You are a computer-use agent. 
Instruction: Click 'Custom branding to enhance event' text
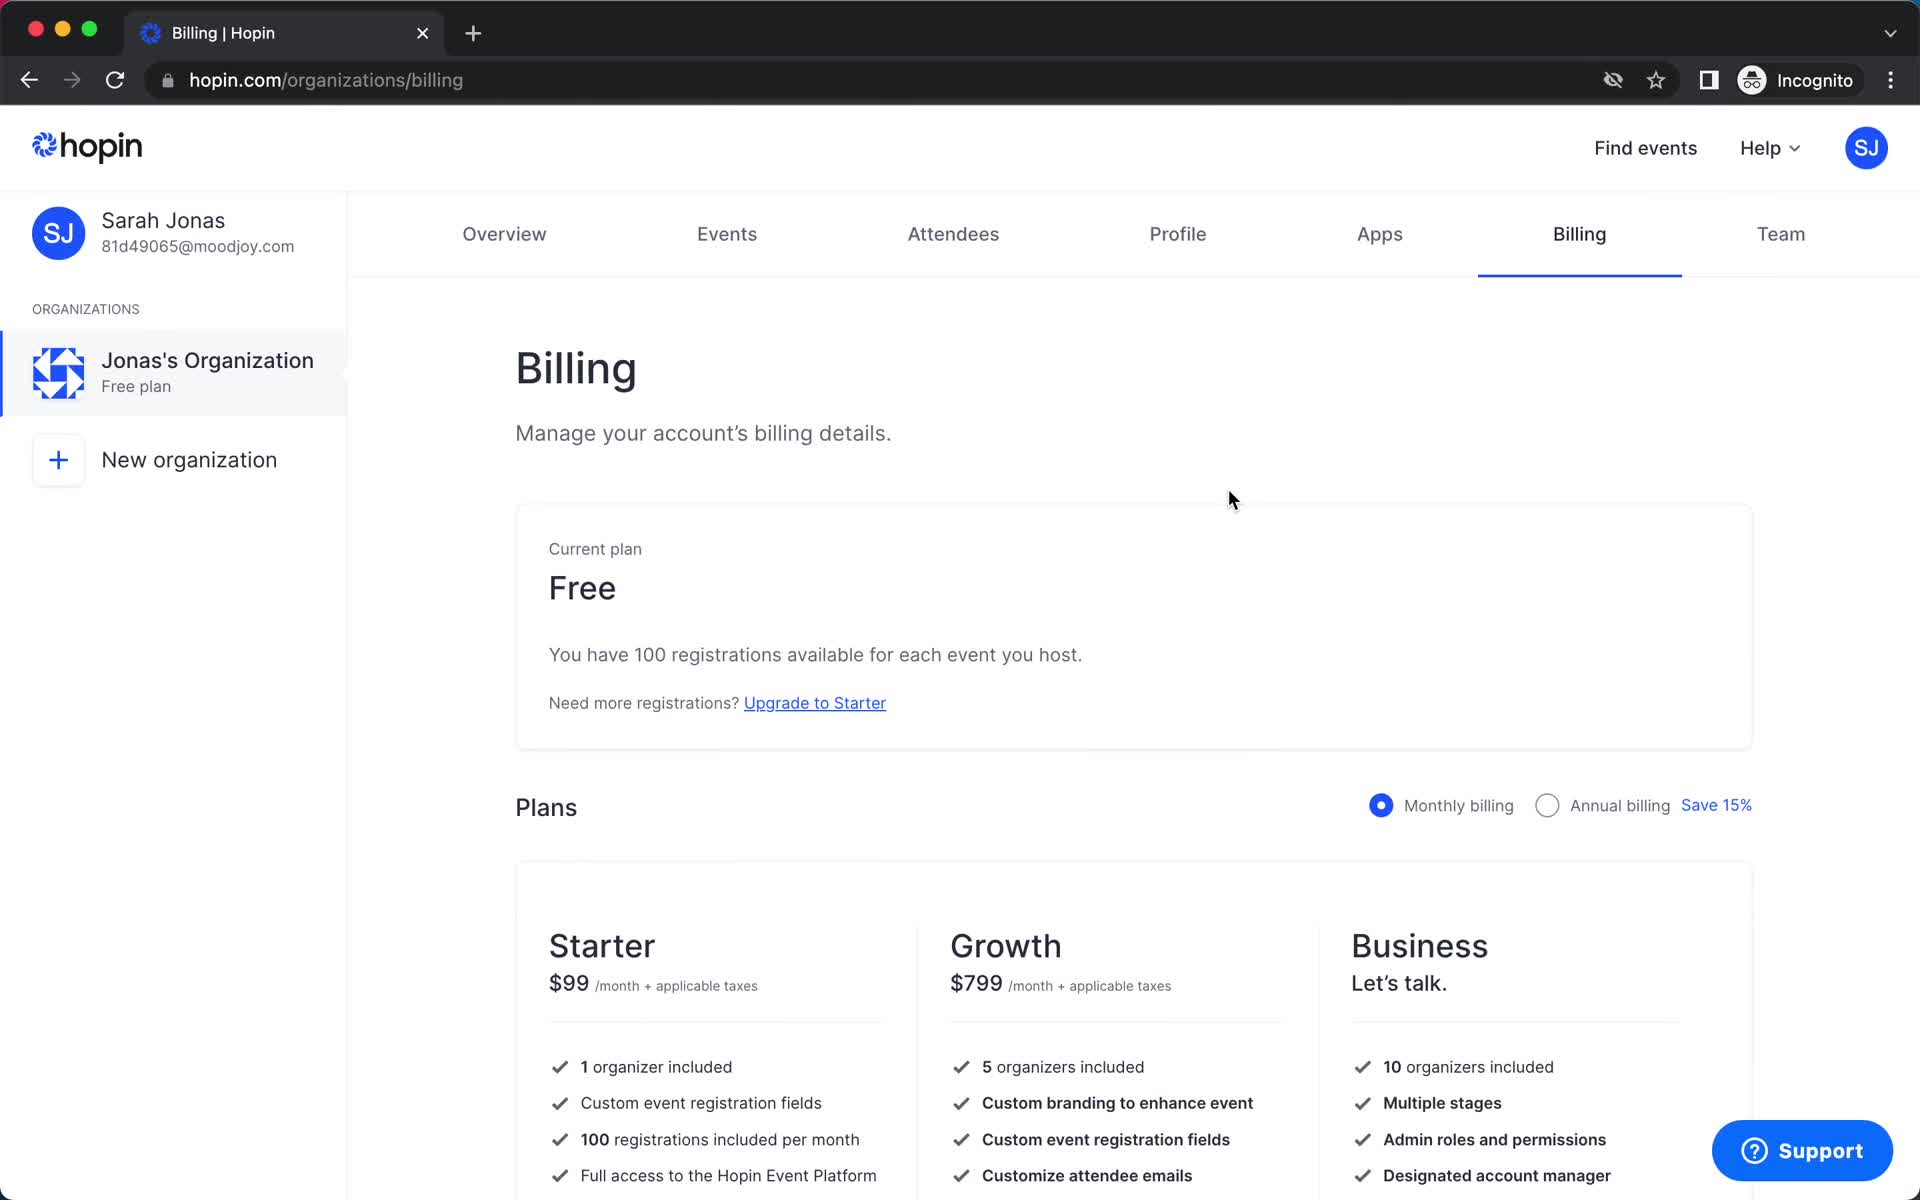coord(1117,1103)
